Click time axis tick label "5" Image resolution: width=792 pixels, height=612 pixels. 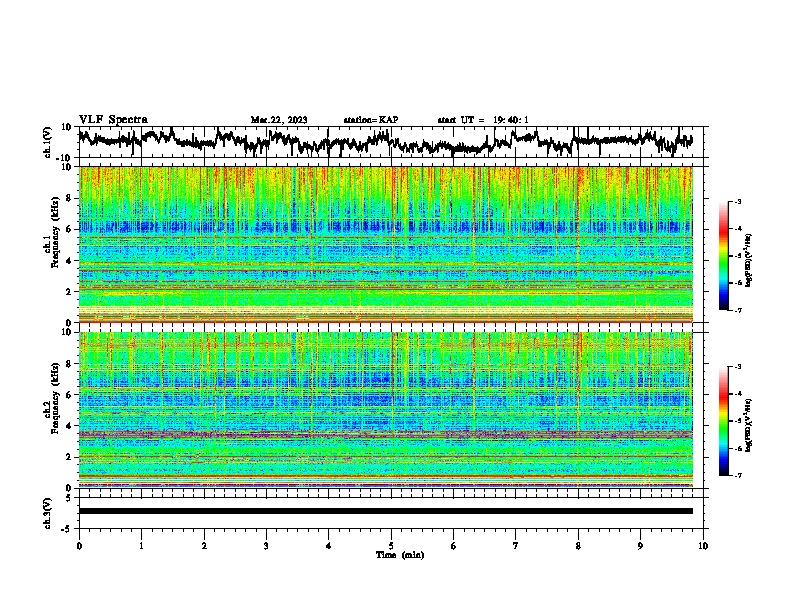point(391,546)
